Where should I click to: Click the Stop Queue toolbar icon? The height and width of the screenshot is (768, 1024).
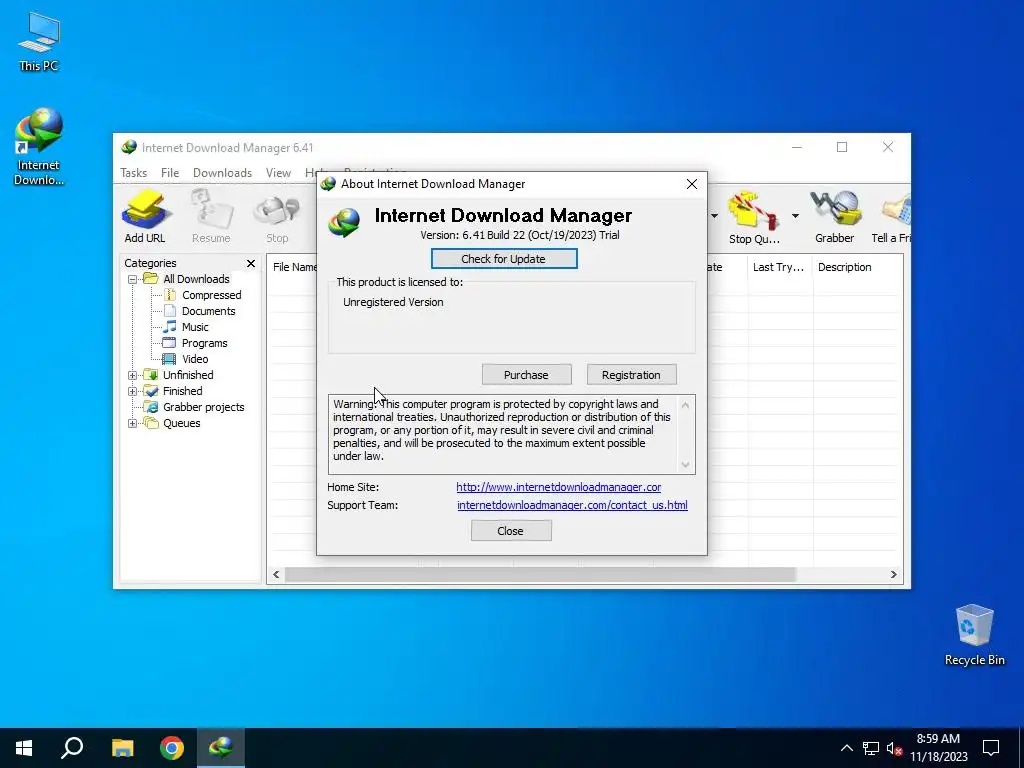pos(754,217)
